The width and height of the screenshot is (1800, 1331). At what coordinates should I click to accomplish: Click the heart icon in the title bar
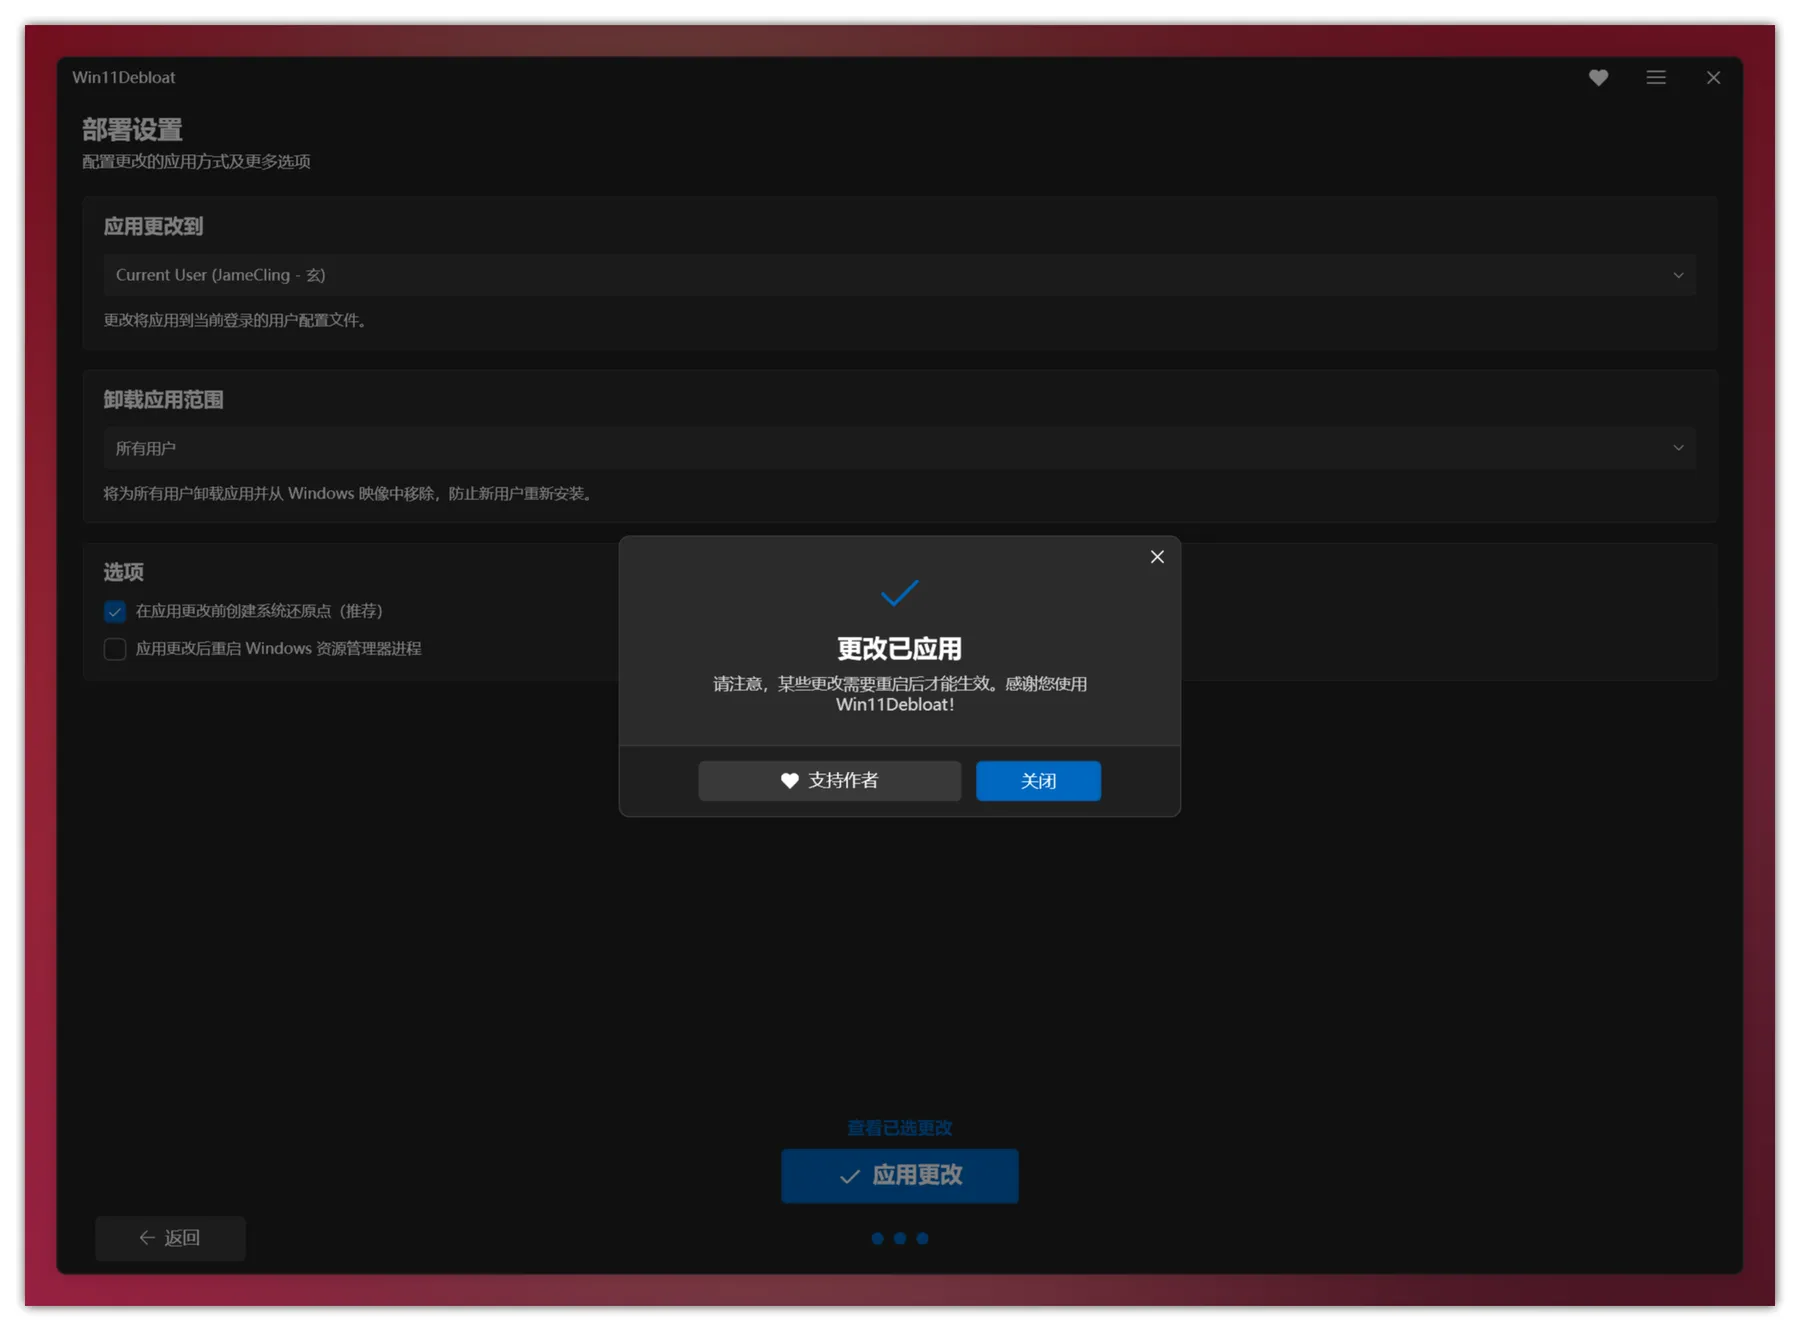point(1598,78)
